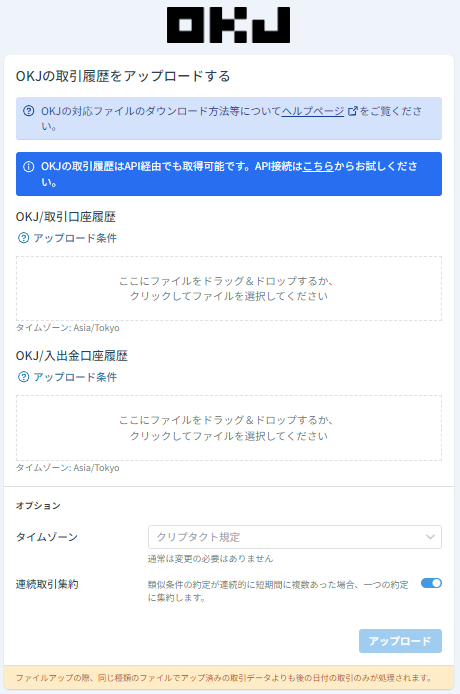Click the オプション section label
The image size is (460, 694).
tap(38, 505)
